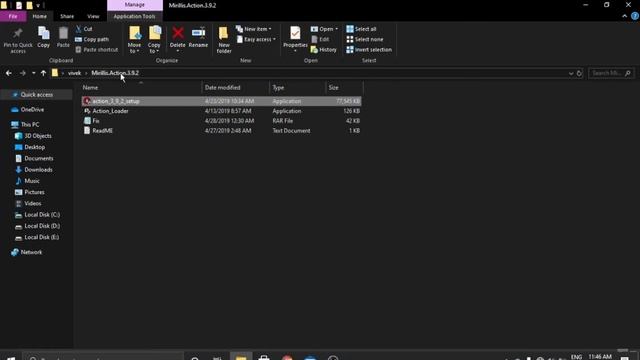640x360 pixels.
Task: Click the Paste ribbon icon
Action: (x=63, y=37)
